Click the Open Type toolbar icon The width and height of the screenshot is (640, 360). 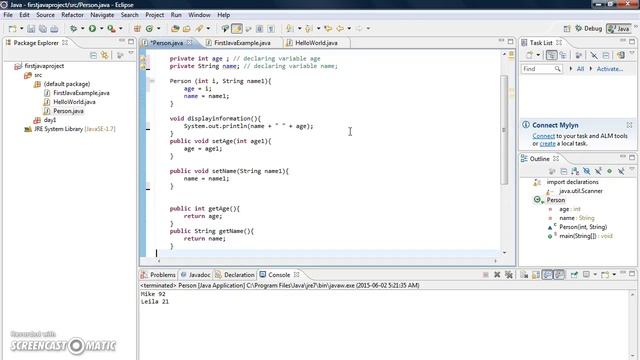[x=175, y=29]
